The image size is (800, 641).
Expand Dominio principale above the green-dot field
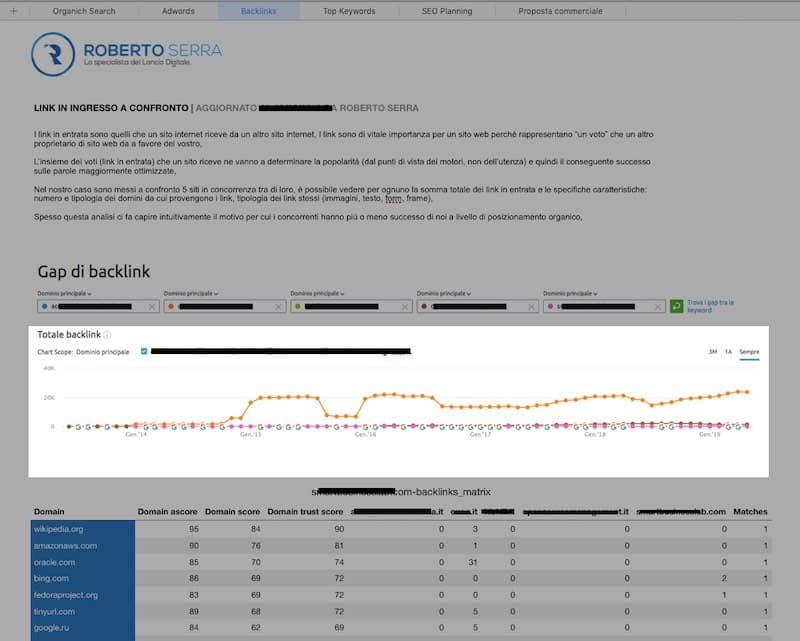click(317, 293)
